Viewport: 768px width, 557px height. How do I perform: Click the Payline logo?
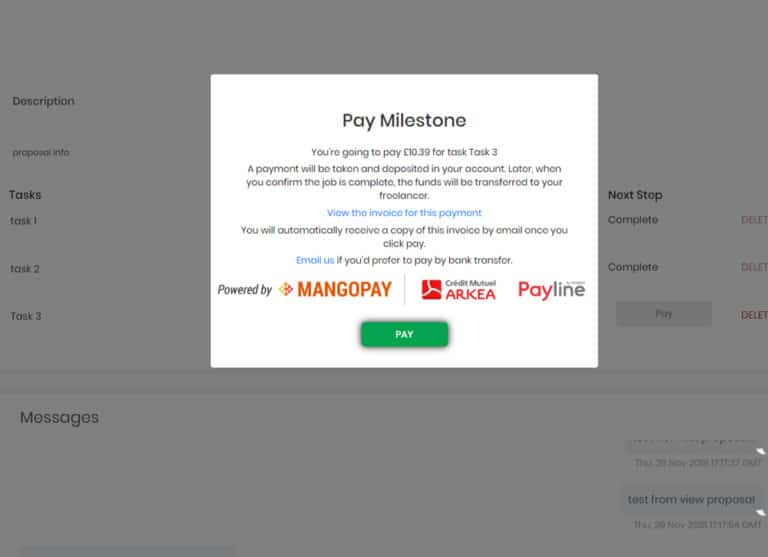[552, 290]
